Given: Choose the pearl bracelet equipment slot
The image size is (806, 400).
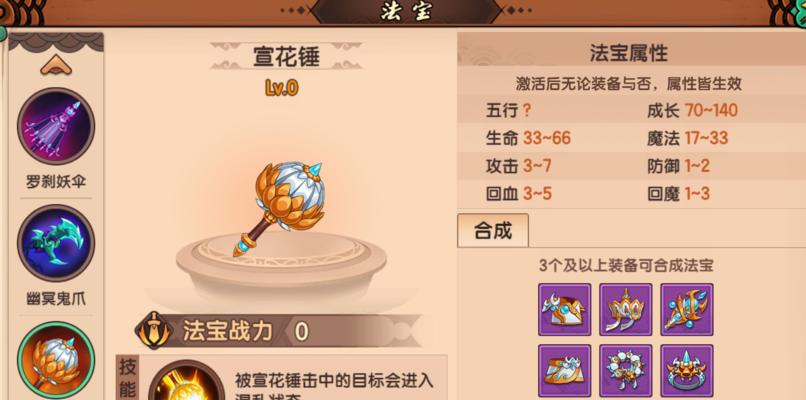Looking at the screenshot, I should tap(626, 371).
